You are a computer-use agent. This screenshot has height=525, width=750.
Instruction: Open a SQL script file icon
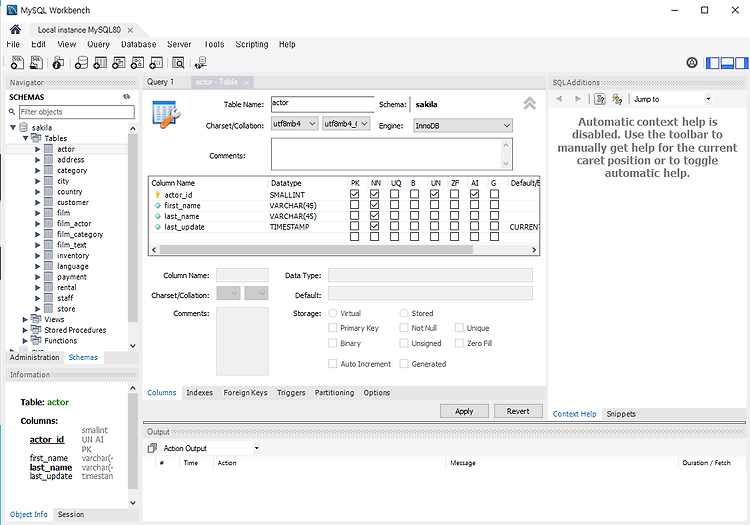tap(36, 63)
